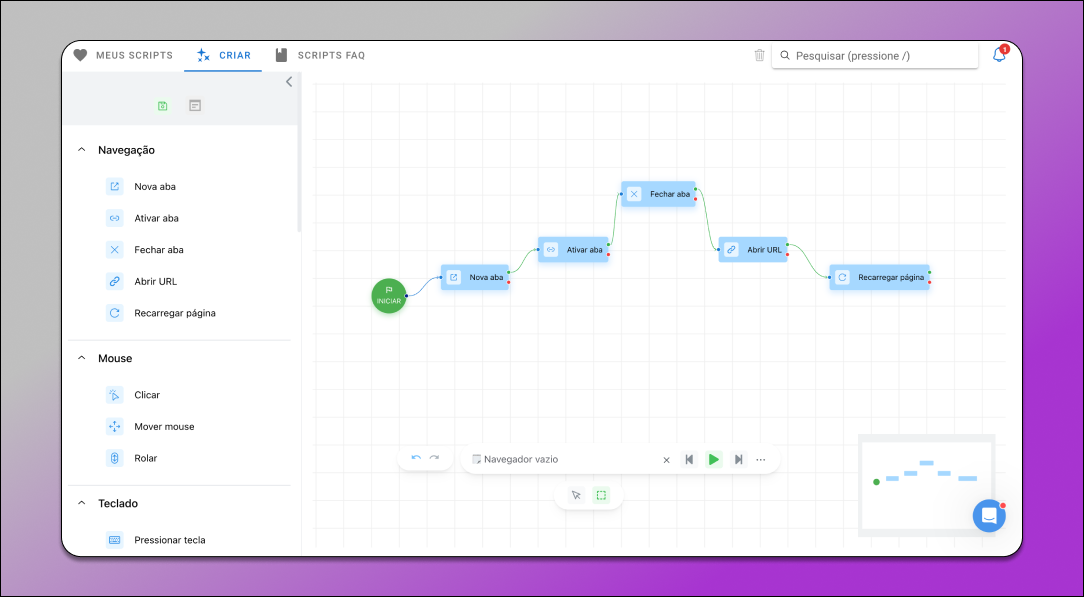Viewport: 1084px width, 597px height.
Task: Select the Rolar action
Action: [x=131, y=458]
